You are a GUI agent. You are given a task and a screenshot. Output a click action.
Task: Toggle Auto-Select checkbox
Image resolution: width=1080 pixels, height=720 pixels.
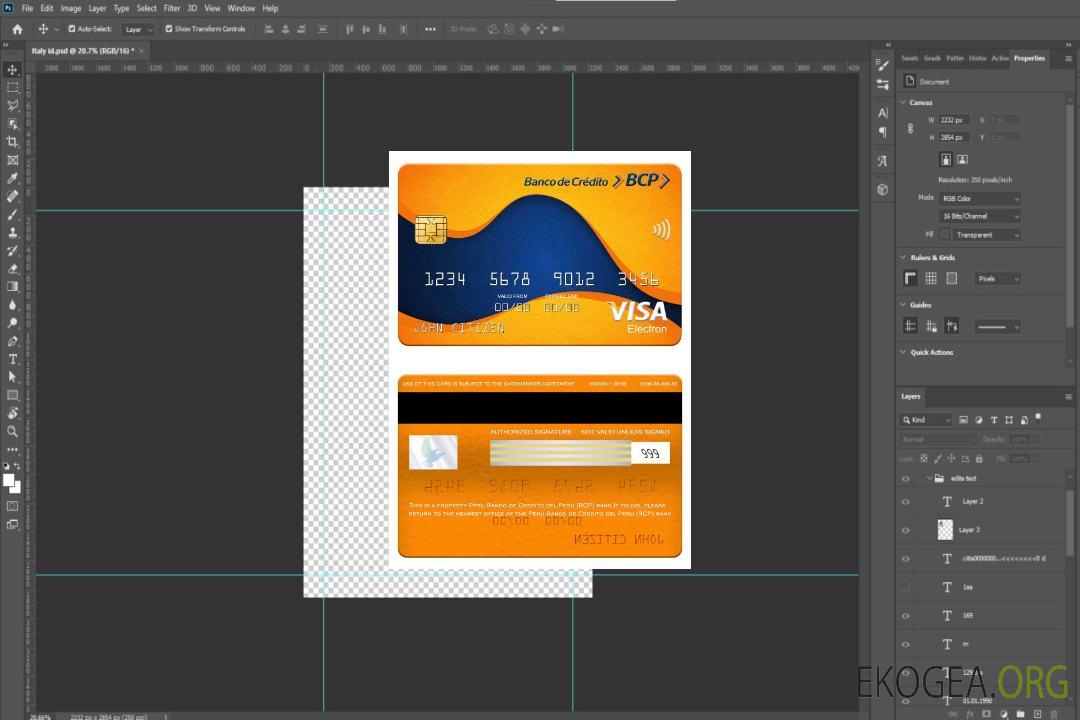coord(72,29)
